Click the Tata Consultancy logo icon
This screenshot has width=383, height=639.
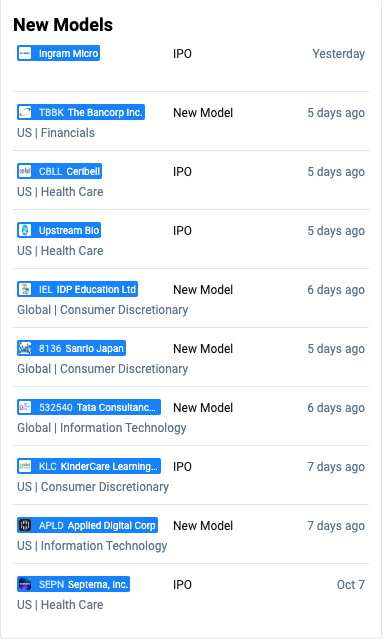coord(25,408)
